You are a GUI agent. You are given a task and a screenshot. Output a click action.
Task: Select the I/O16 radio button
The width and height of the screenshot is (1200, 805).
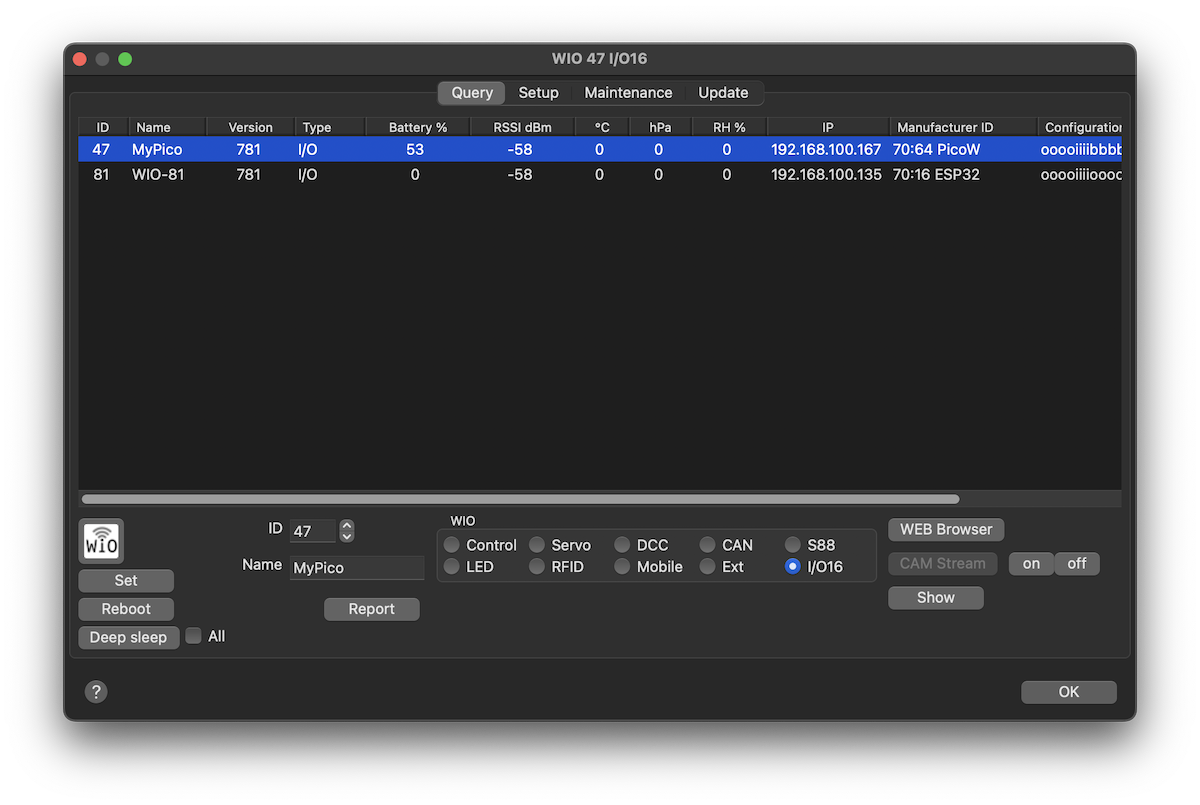pyautogui.click(x=793, y=567)
